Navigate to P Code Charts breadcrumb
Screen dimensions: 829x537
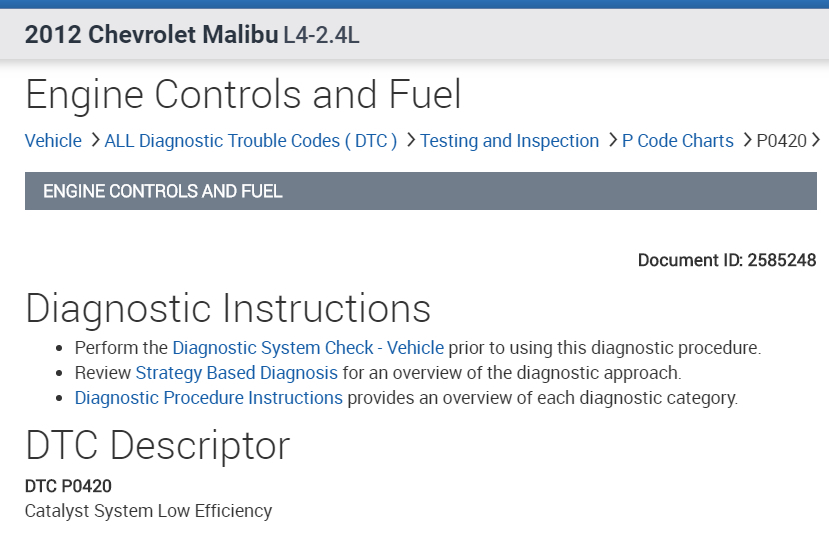(677, 141)
